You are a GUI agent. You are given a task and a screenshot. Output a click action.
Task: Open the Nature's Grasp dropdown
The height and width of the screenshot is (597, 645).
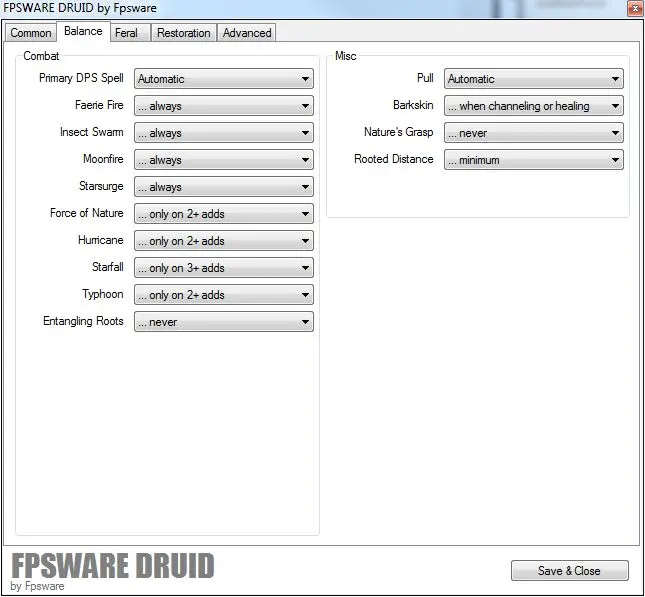click(x=533, y=133)
